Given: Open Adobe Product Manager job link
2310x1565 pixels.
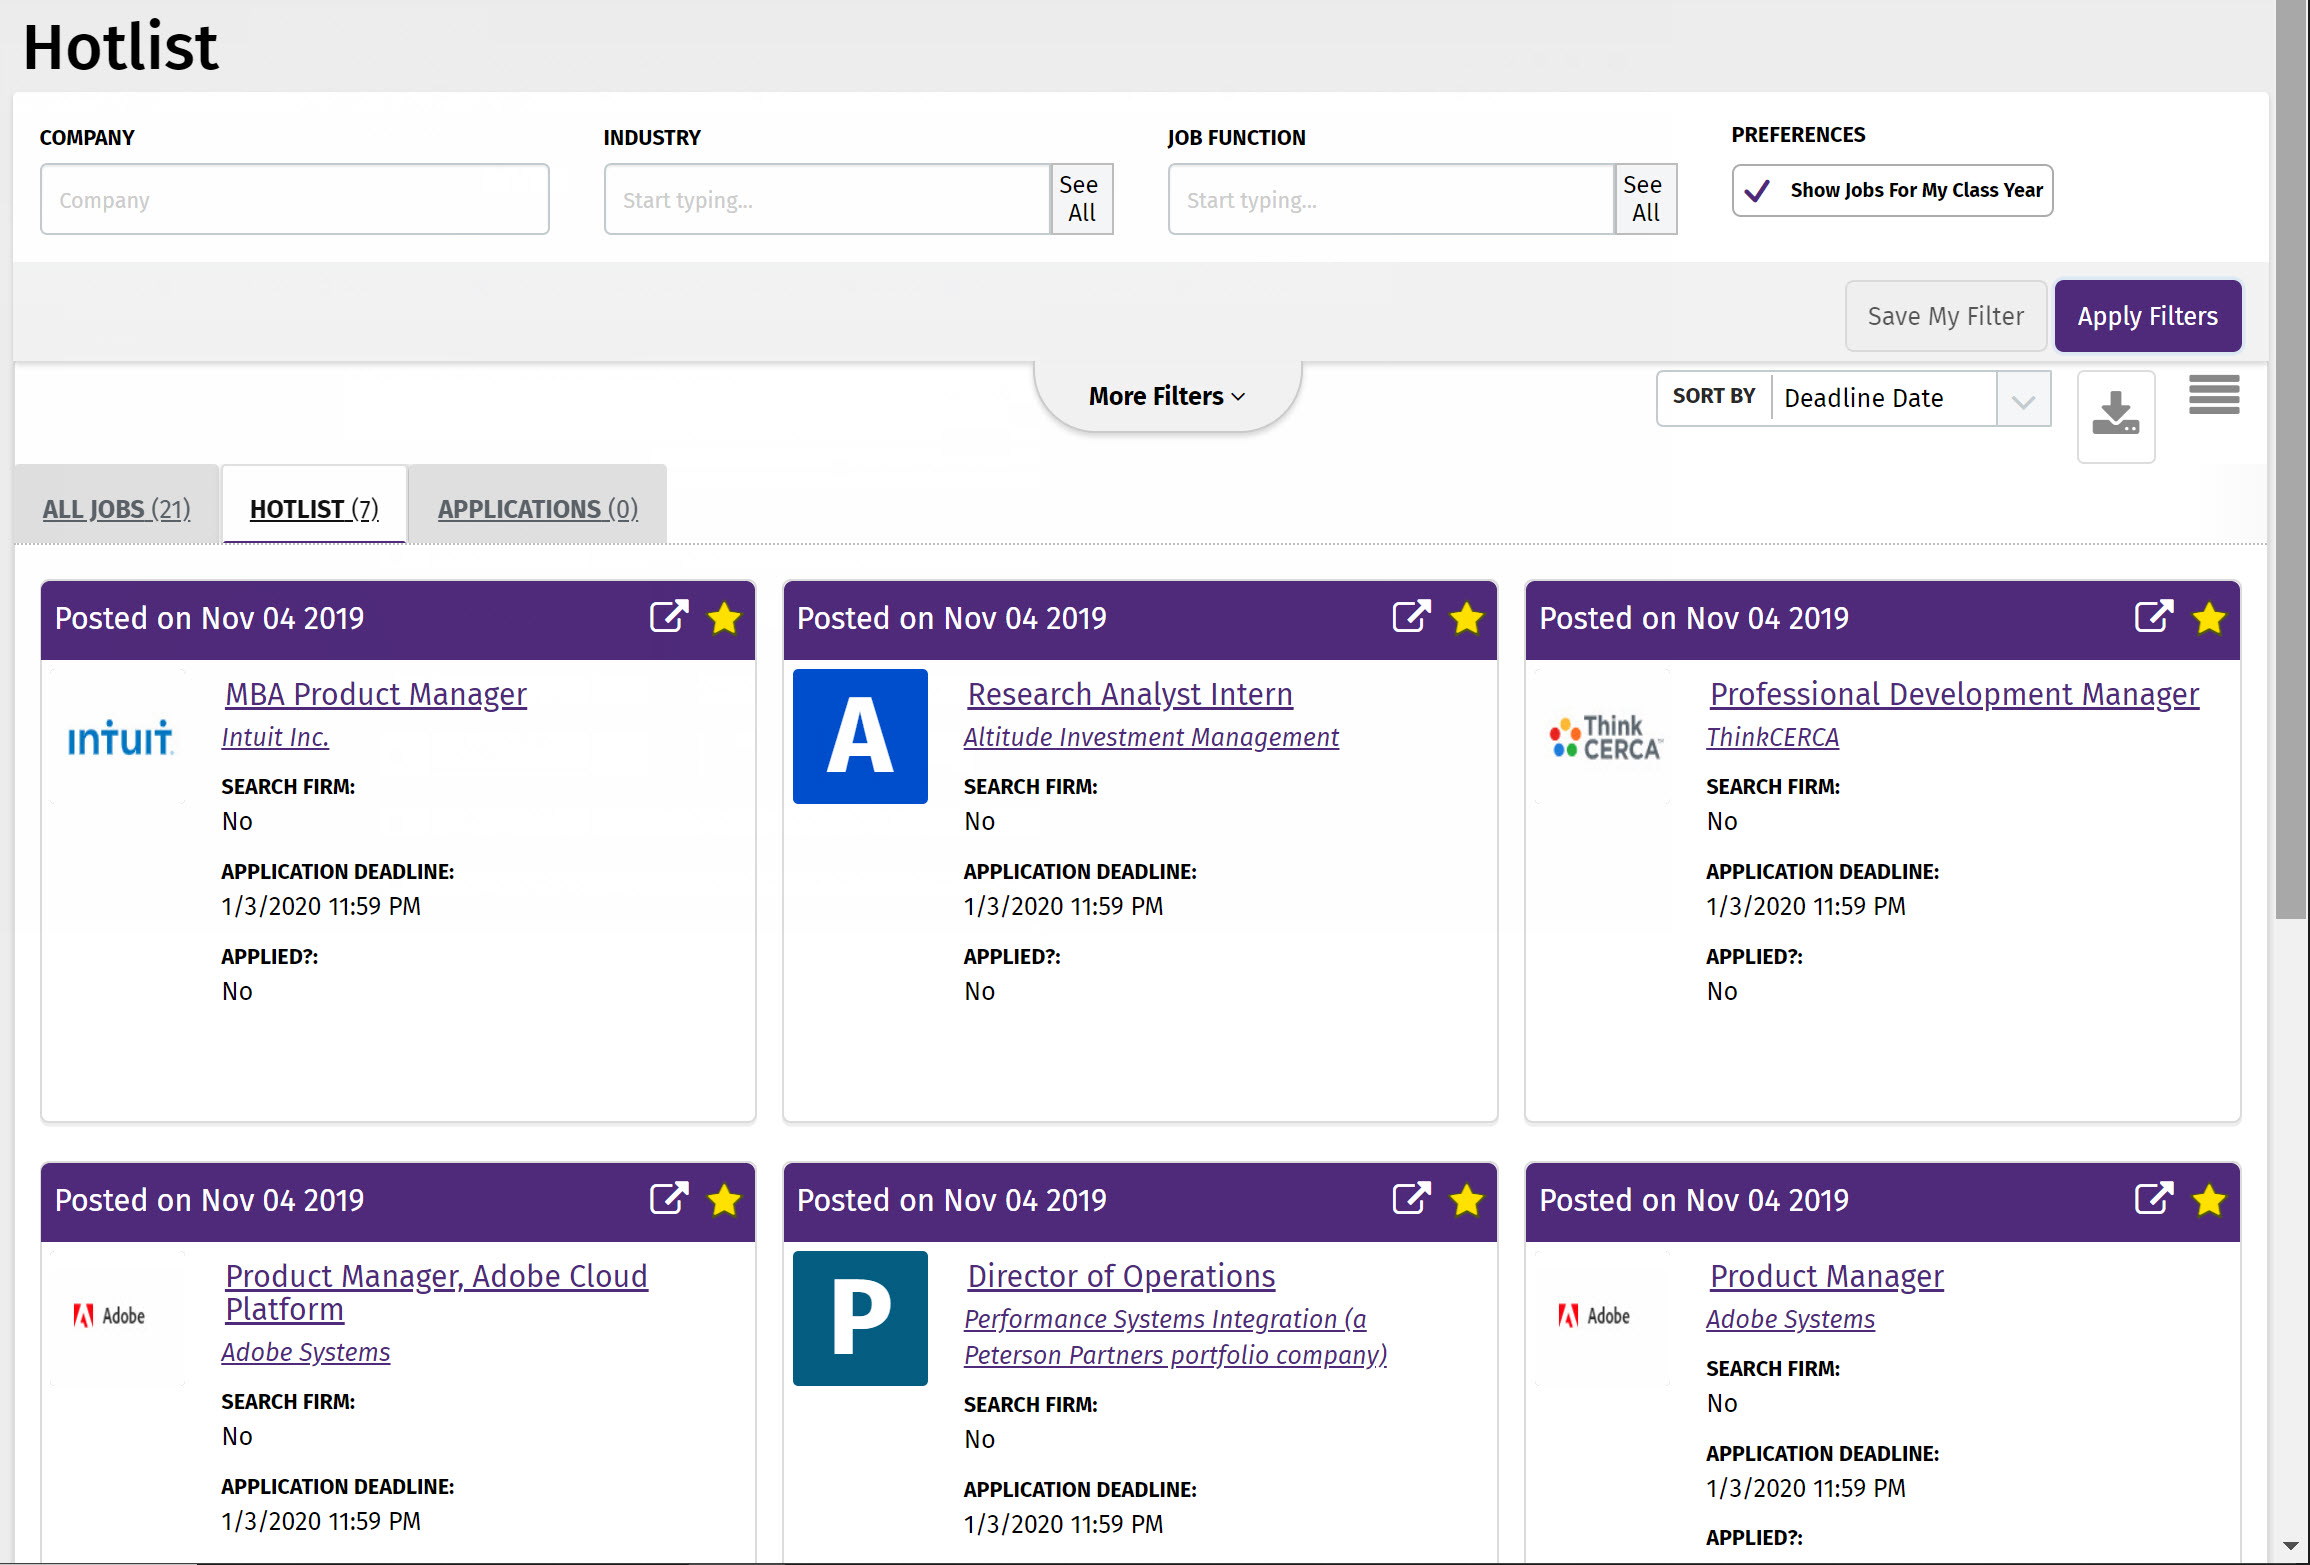Looking at the screenshot, I should pos(1826,1275).
